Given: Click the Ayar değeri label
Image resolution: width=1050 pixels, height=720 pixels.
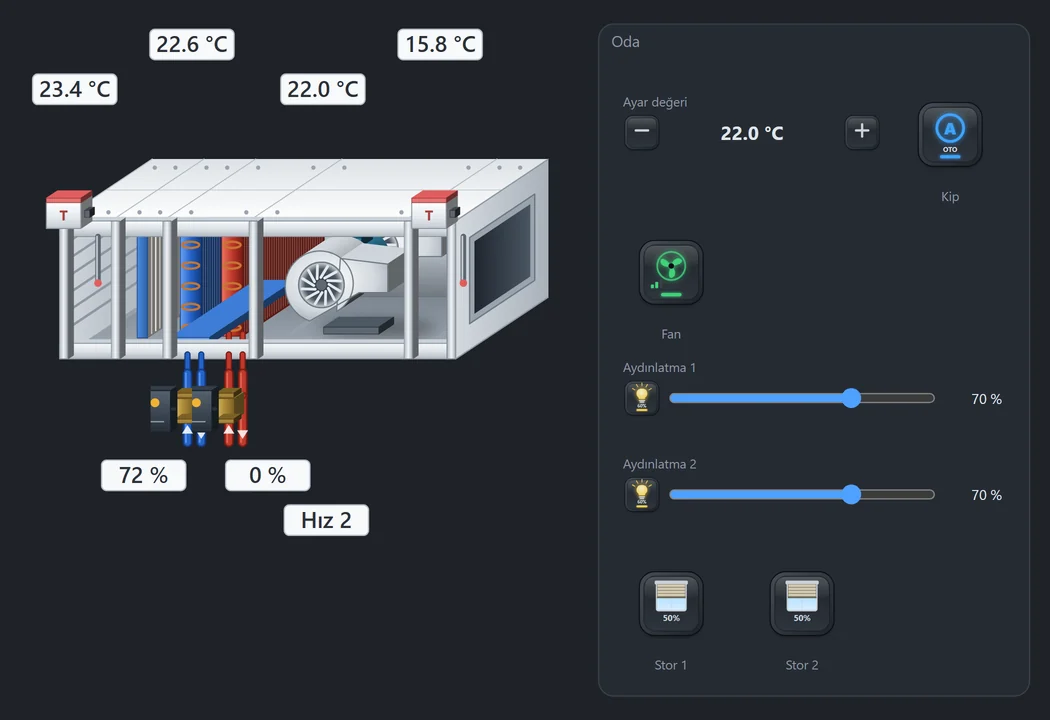Looking at the screenshot, I should coord(655,102).
